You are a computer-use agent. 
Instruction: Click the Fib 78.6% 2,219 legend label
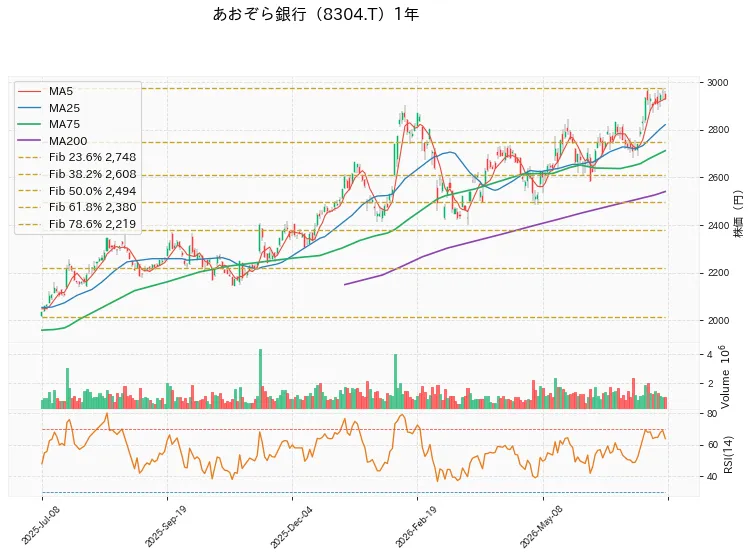(93, 224)
